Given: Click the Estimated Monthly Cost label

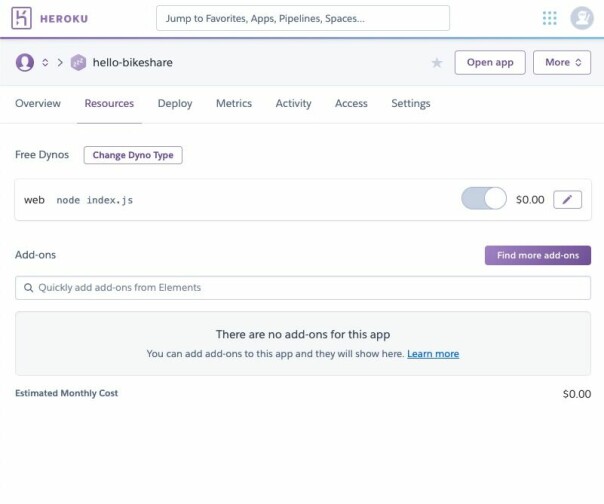Looking at the screenshot, I should (x=66, y=393).
